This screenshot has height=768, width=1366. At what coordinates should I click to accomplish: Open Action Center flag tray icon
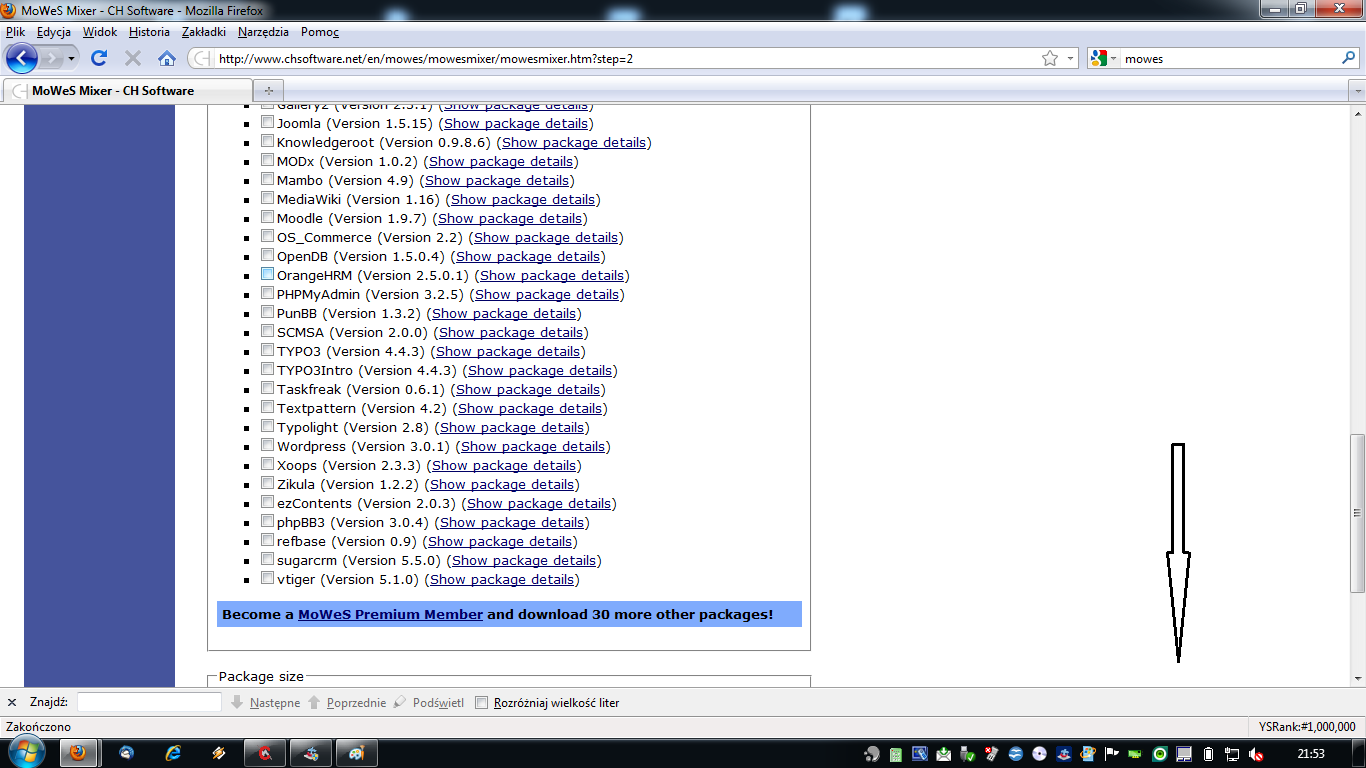point(1112,754)
